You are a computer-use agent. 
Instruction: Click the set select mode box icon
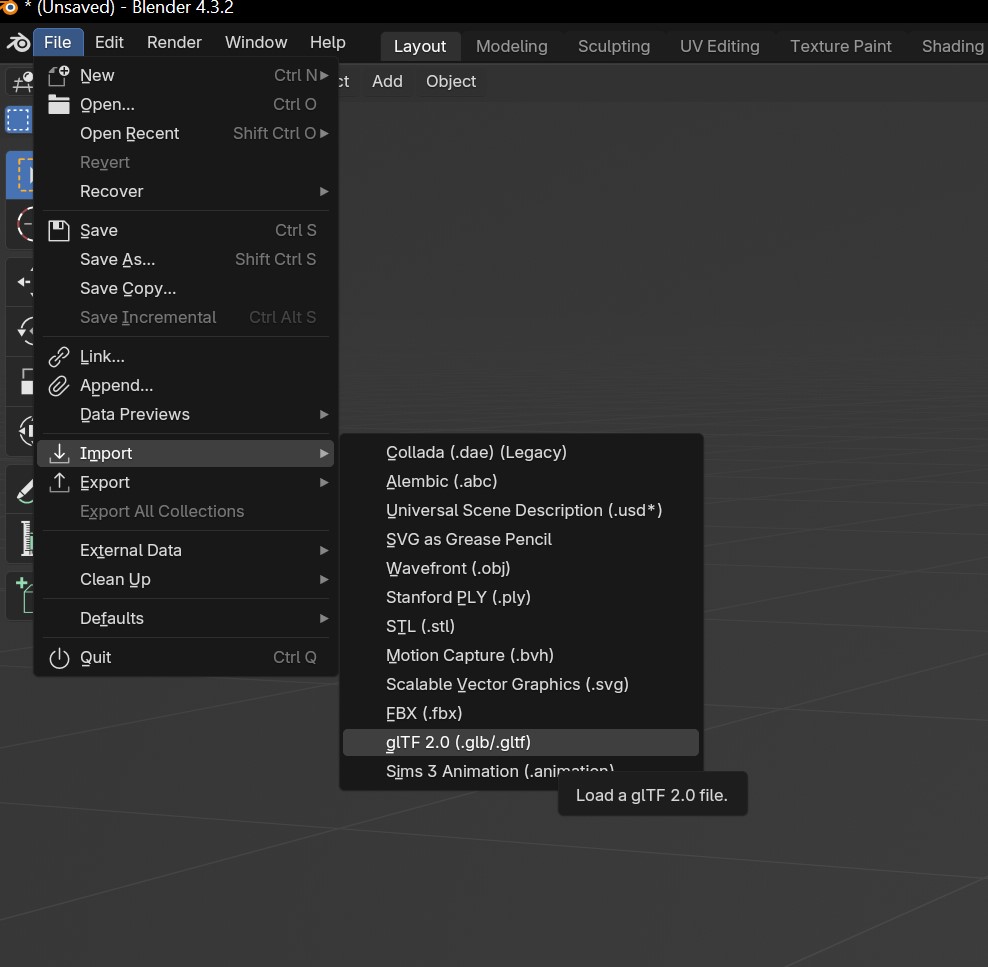click(18, 119)
